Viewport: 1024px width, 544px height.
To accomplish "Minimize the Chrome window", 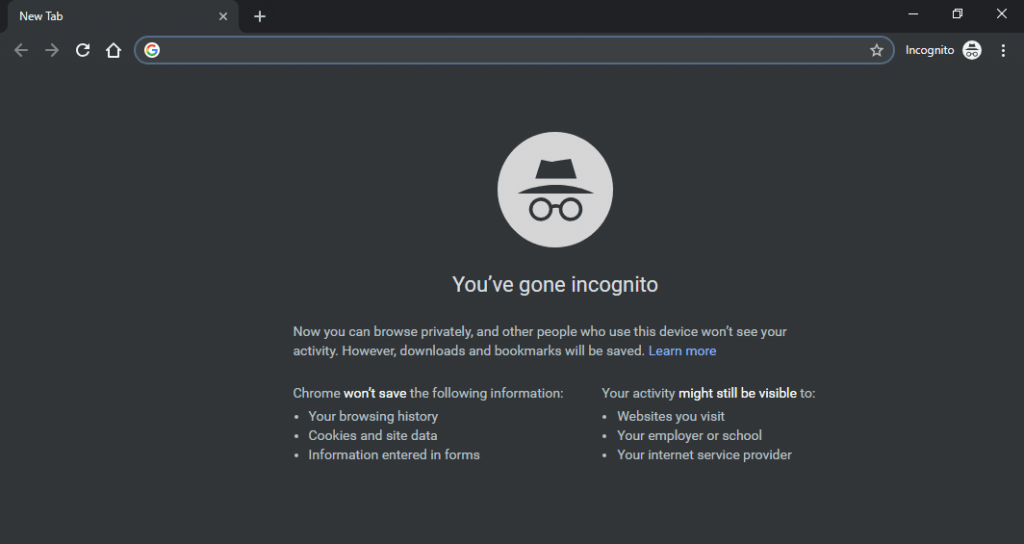I will coord(913,14).
